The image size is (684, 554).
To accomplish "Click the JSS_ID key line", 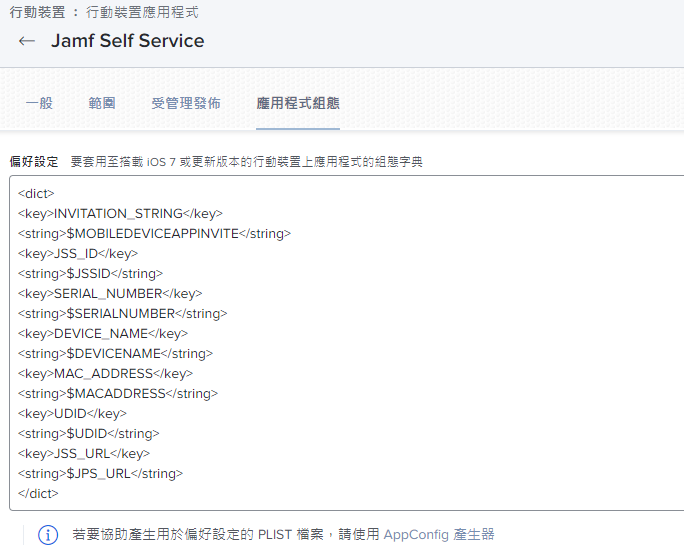I will click(x=78, y=253).
